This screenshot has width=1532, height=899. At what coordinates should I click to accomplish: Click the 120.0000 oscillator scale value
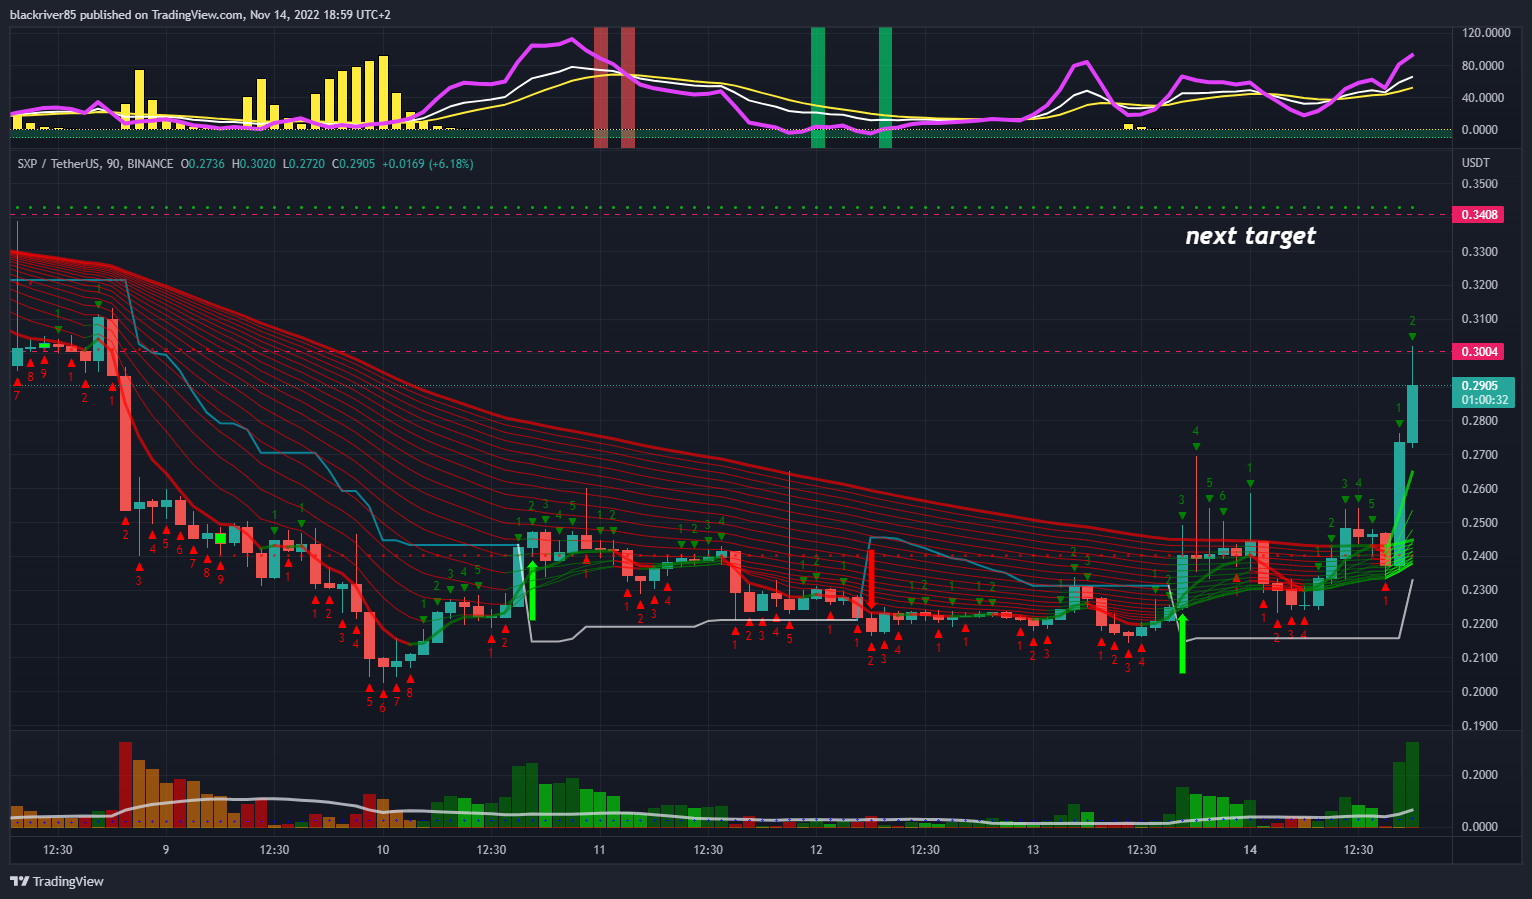point(1486,34)
